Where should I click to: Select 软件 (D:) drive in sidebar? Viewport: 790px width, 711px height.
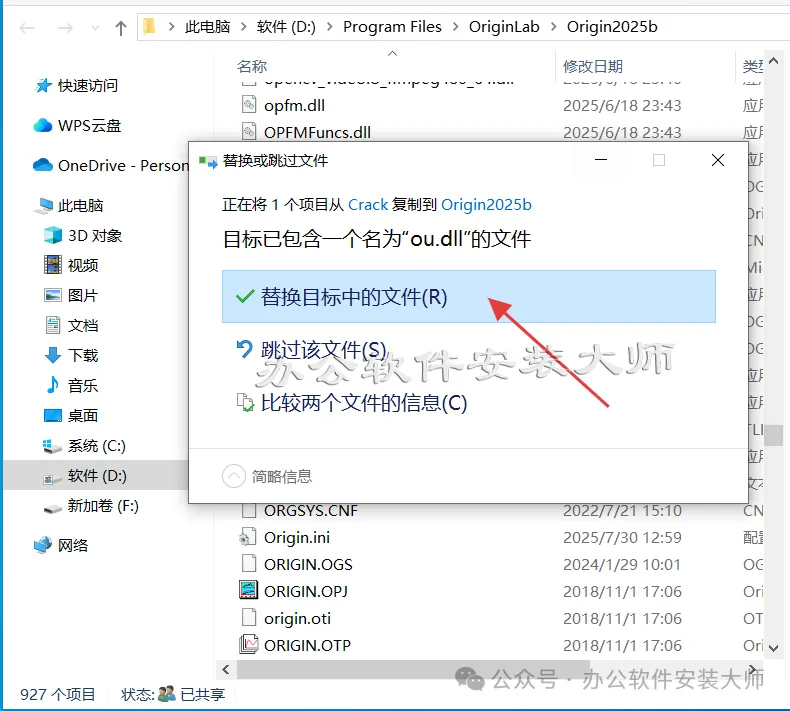[x=97, y=476]
